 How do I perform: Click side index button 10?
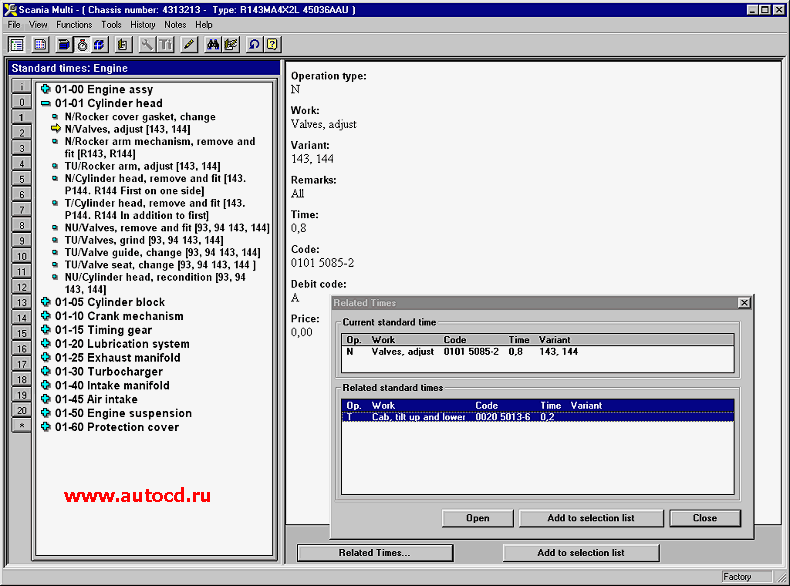22,256
